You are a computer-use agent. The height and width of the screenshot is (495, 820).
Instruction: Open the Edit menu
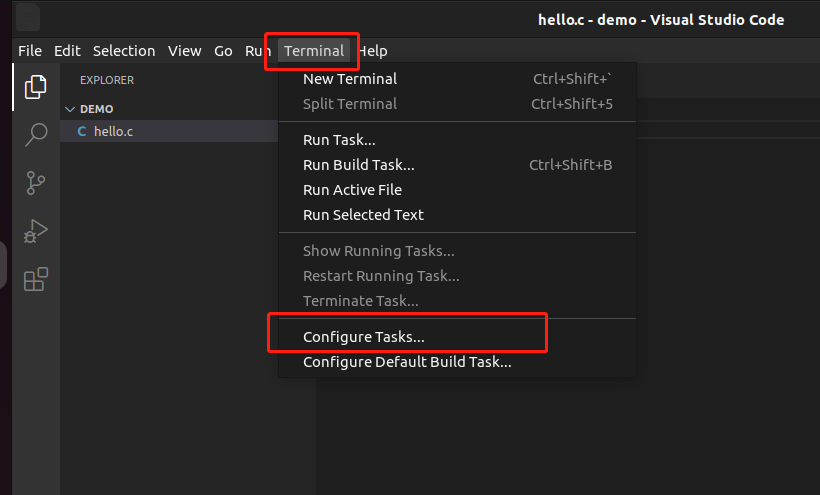click(67, 51)
